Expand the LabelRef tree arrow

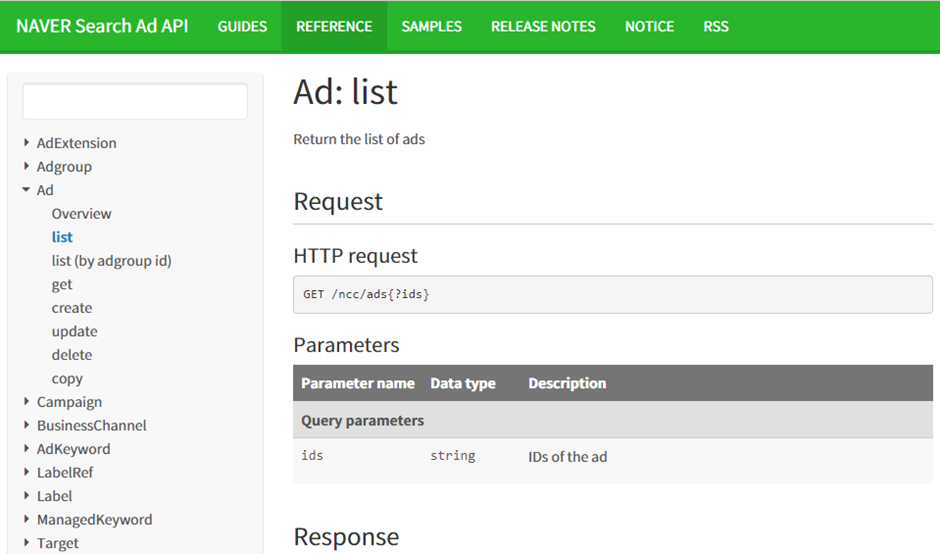27,472
